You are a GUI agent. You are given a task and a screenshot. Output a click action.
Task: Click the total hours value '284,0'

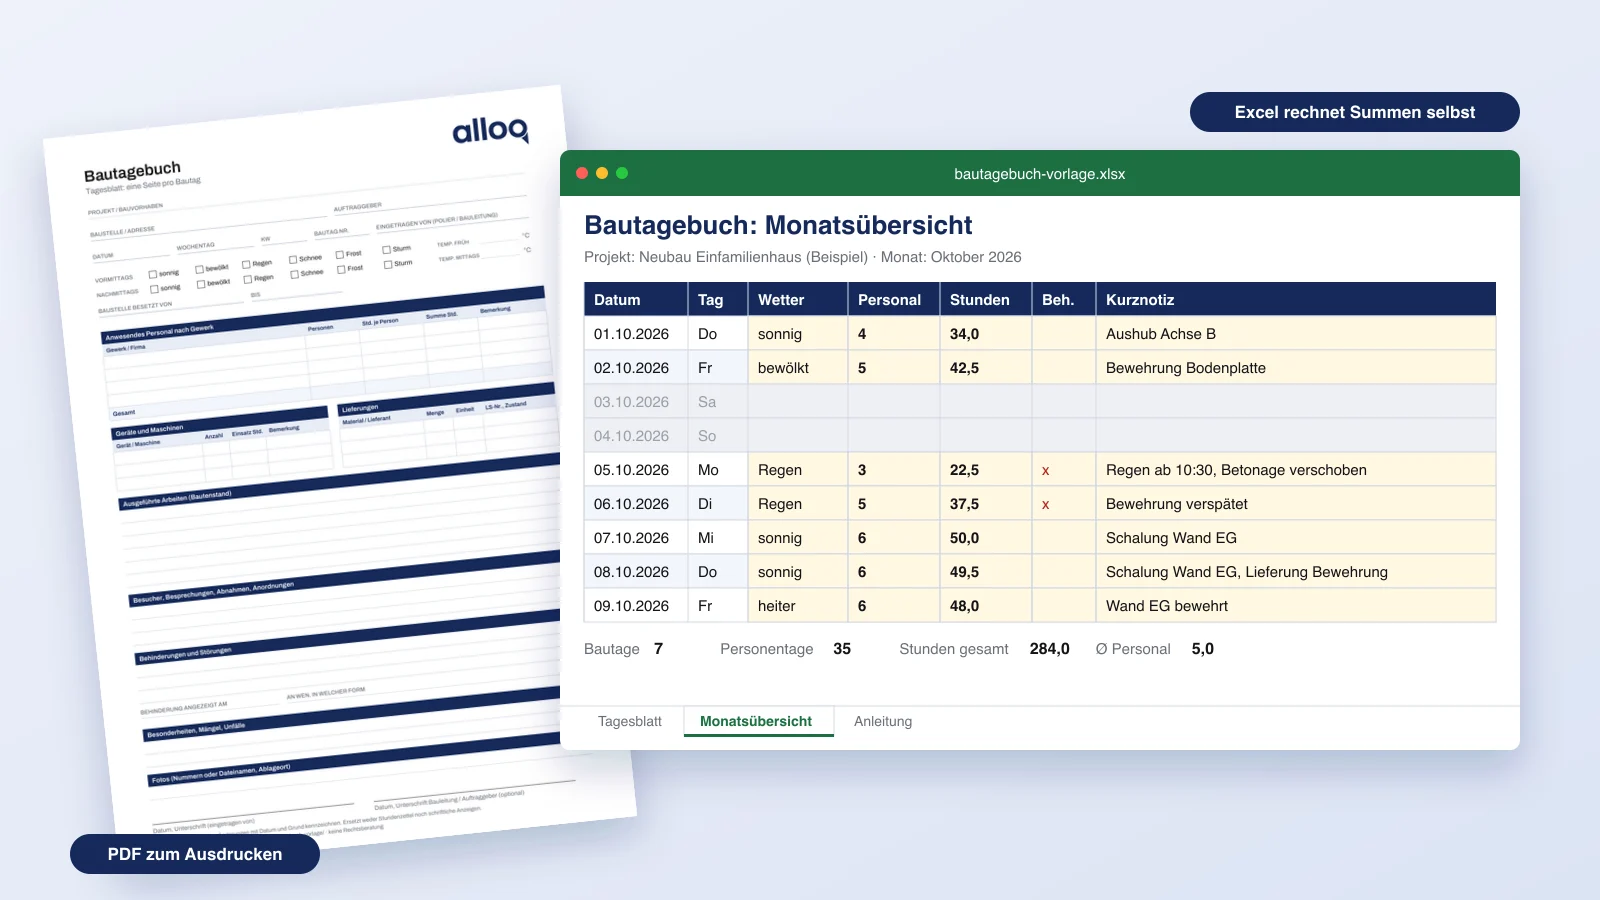tap(1050, 649)
